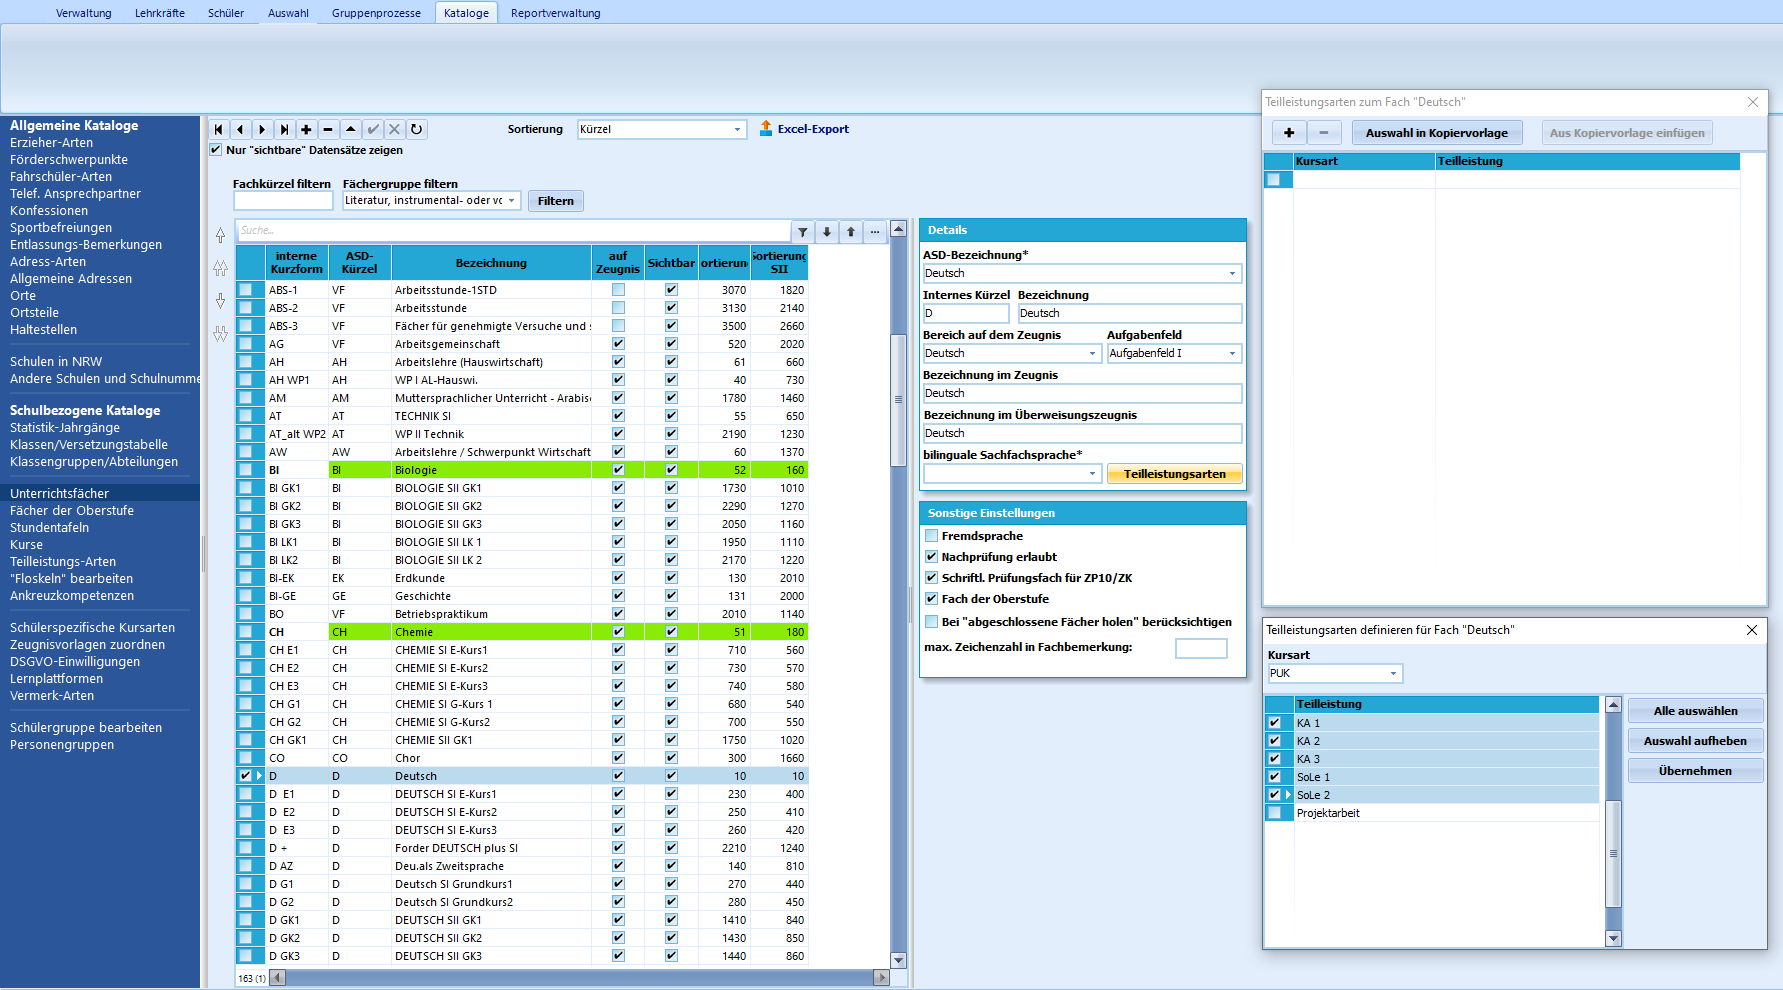Switch to the Reportverwaltung tab
This screenshot has width=1783, height=990.
click(555, 13)
